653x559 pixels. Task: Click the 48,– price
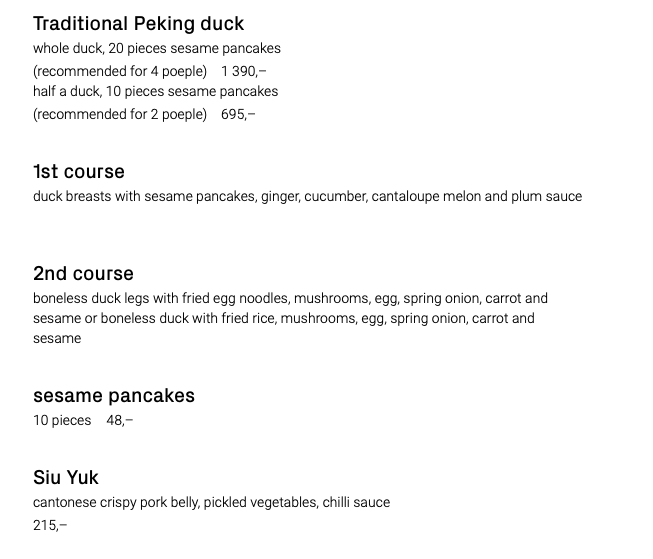point(120,420)
